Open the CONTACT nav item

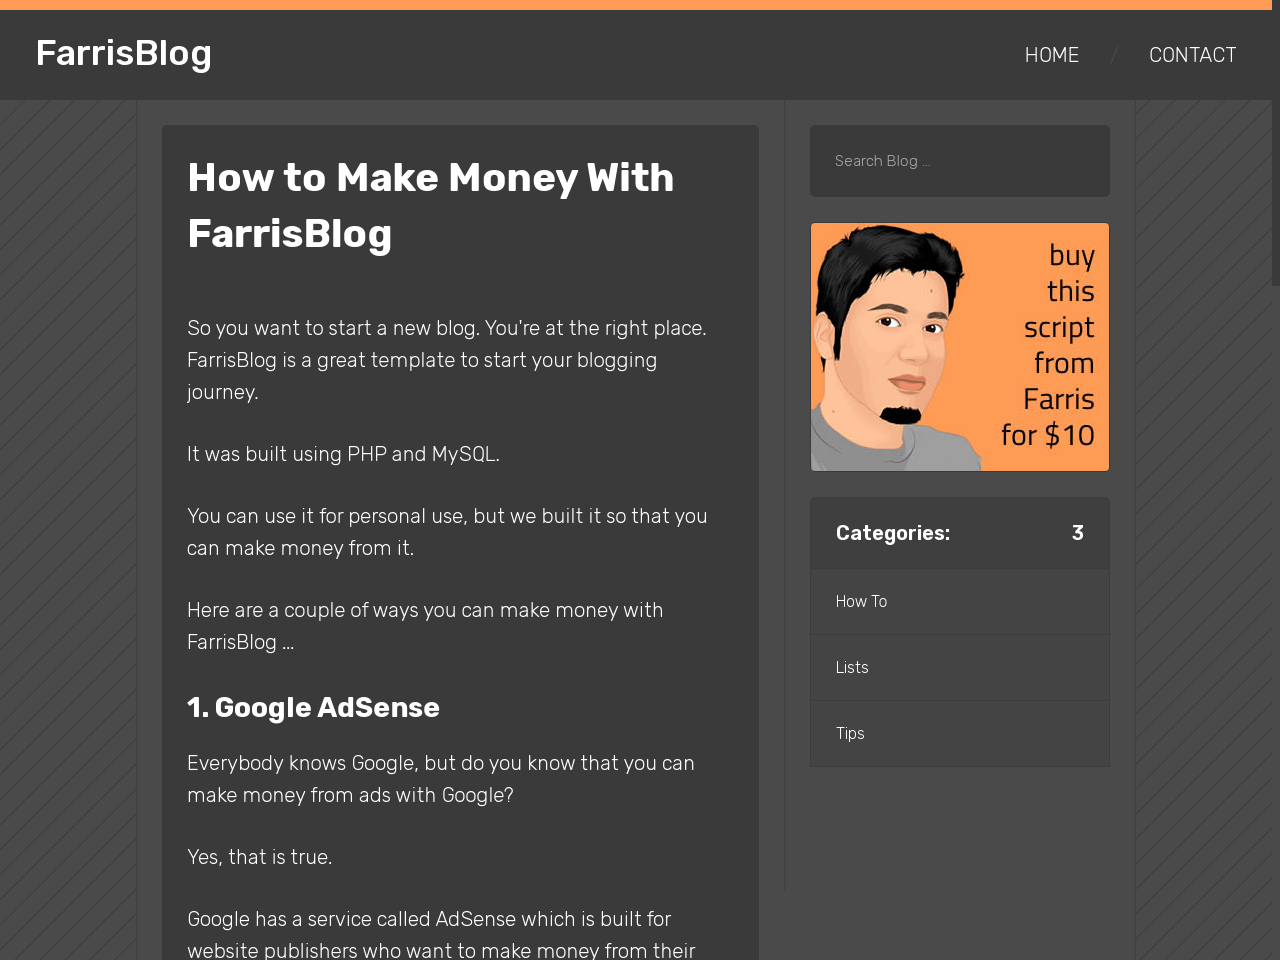coord(1192,55)
